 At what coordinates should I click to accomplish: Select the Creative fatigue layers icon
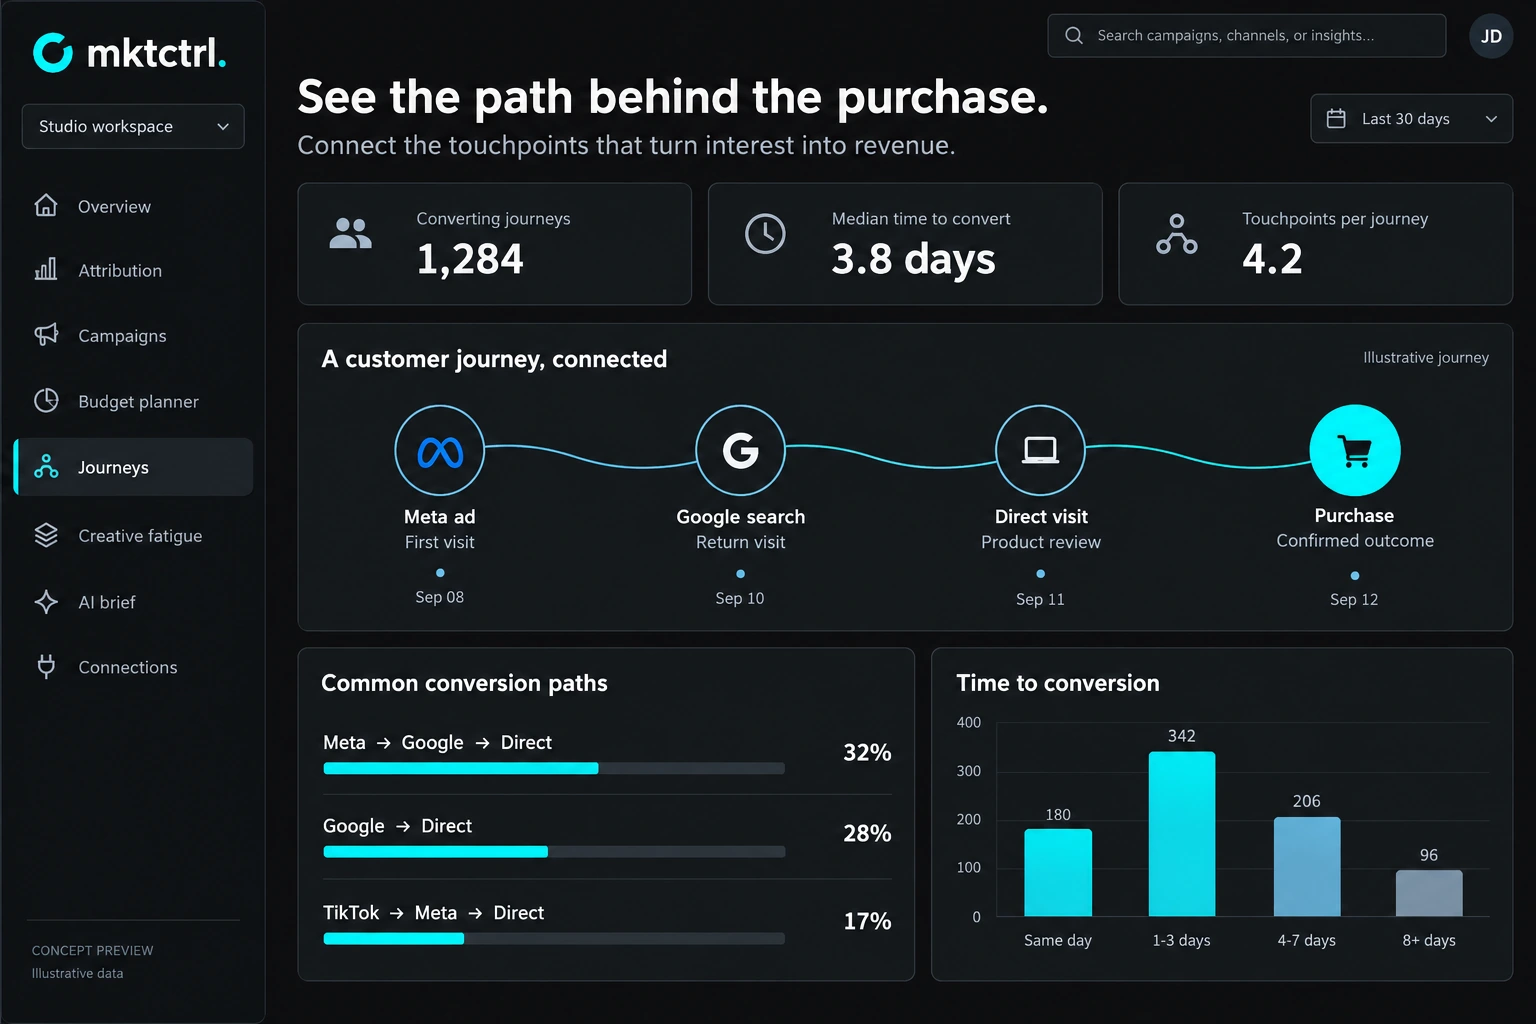(x=46, y=535)
